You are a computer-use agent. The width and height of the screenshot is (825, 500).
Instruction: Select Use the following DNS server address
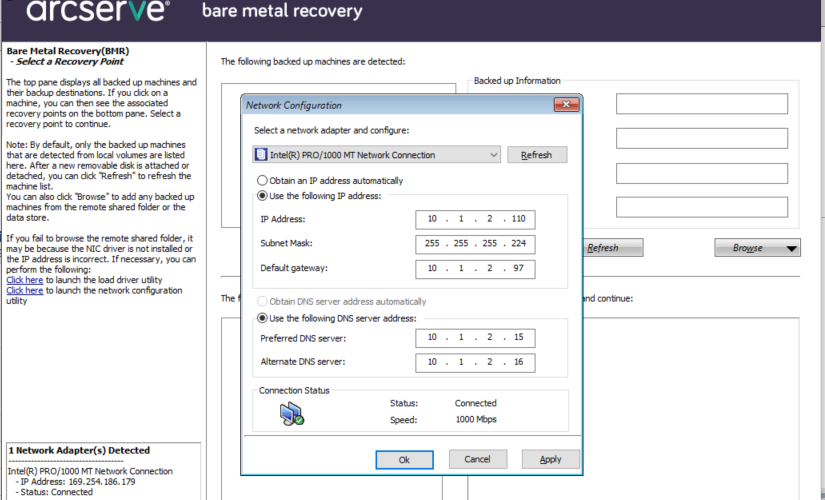coord(262,318)
